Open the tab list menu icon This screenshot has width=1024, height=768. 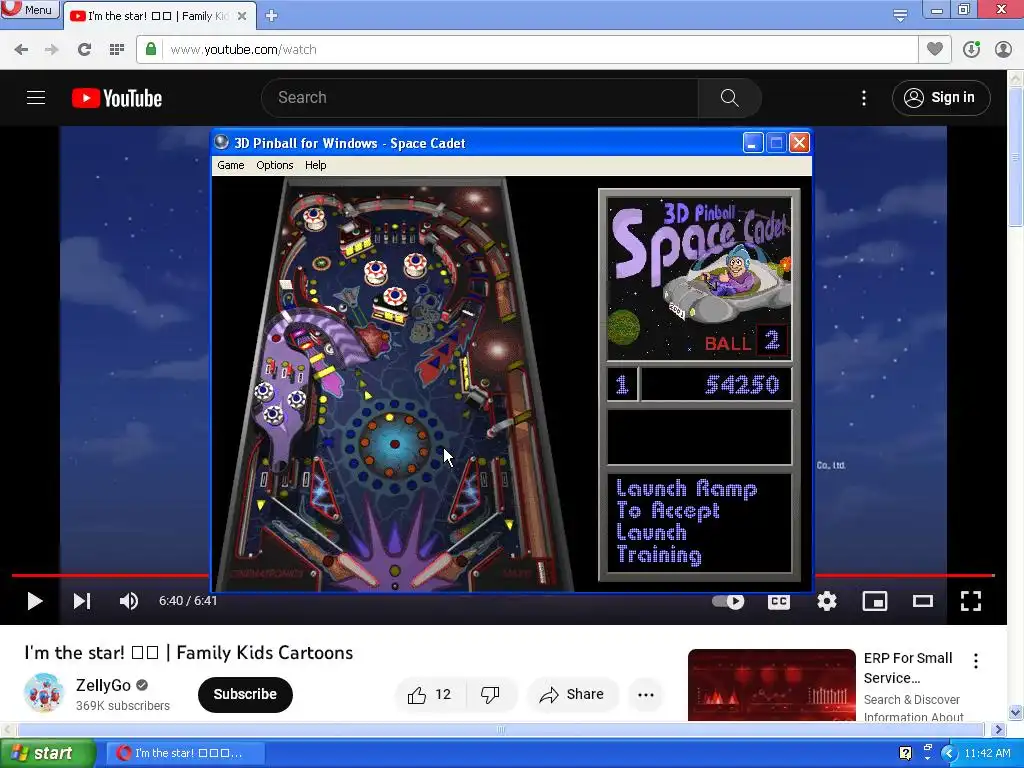point(900,16)
